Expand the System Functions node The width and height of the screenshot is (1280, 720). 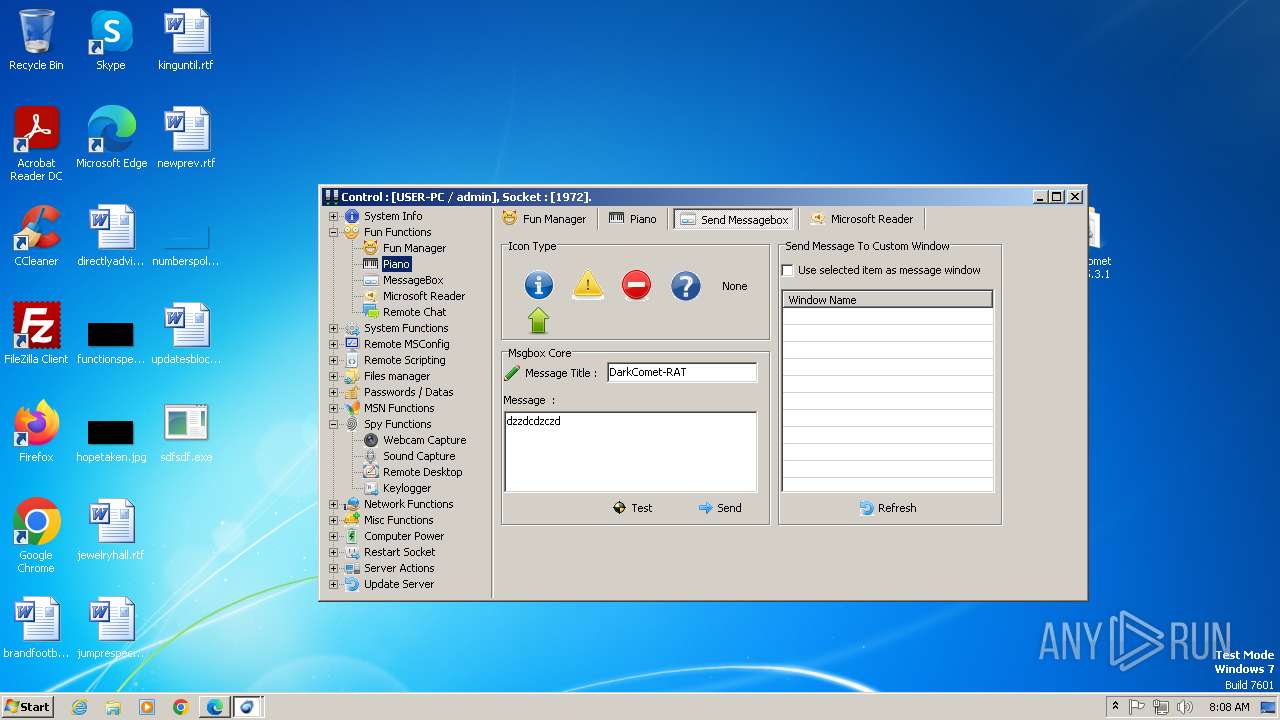point(334,328)
